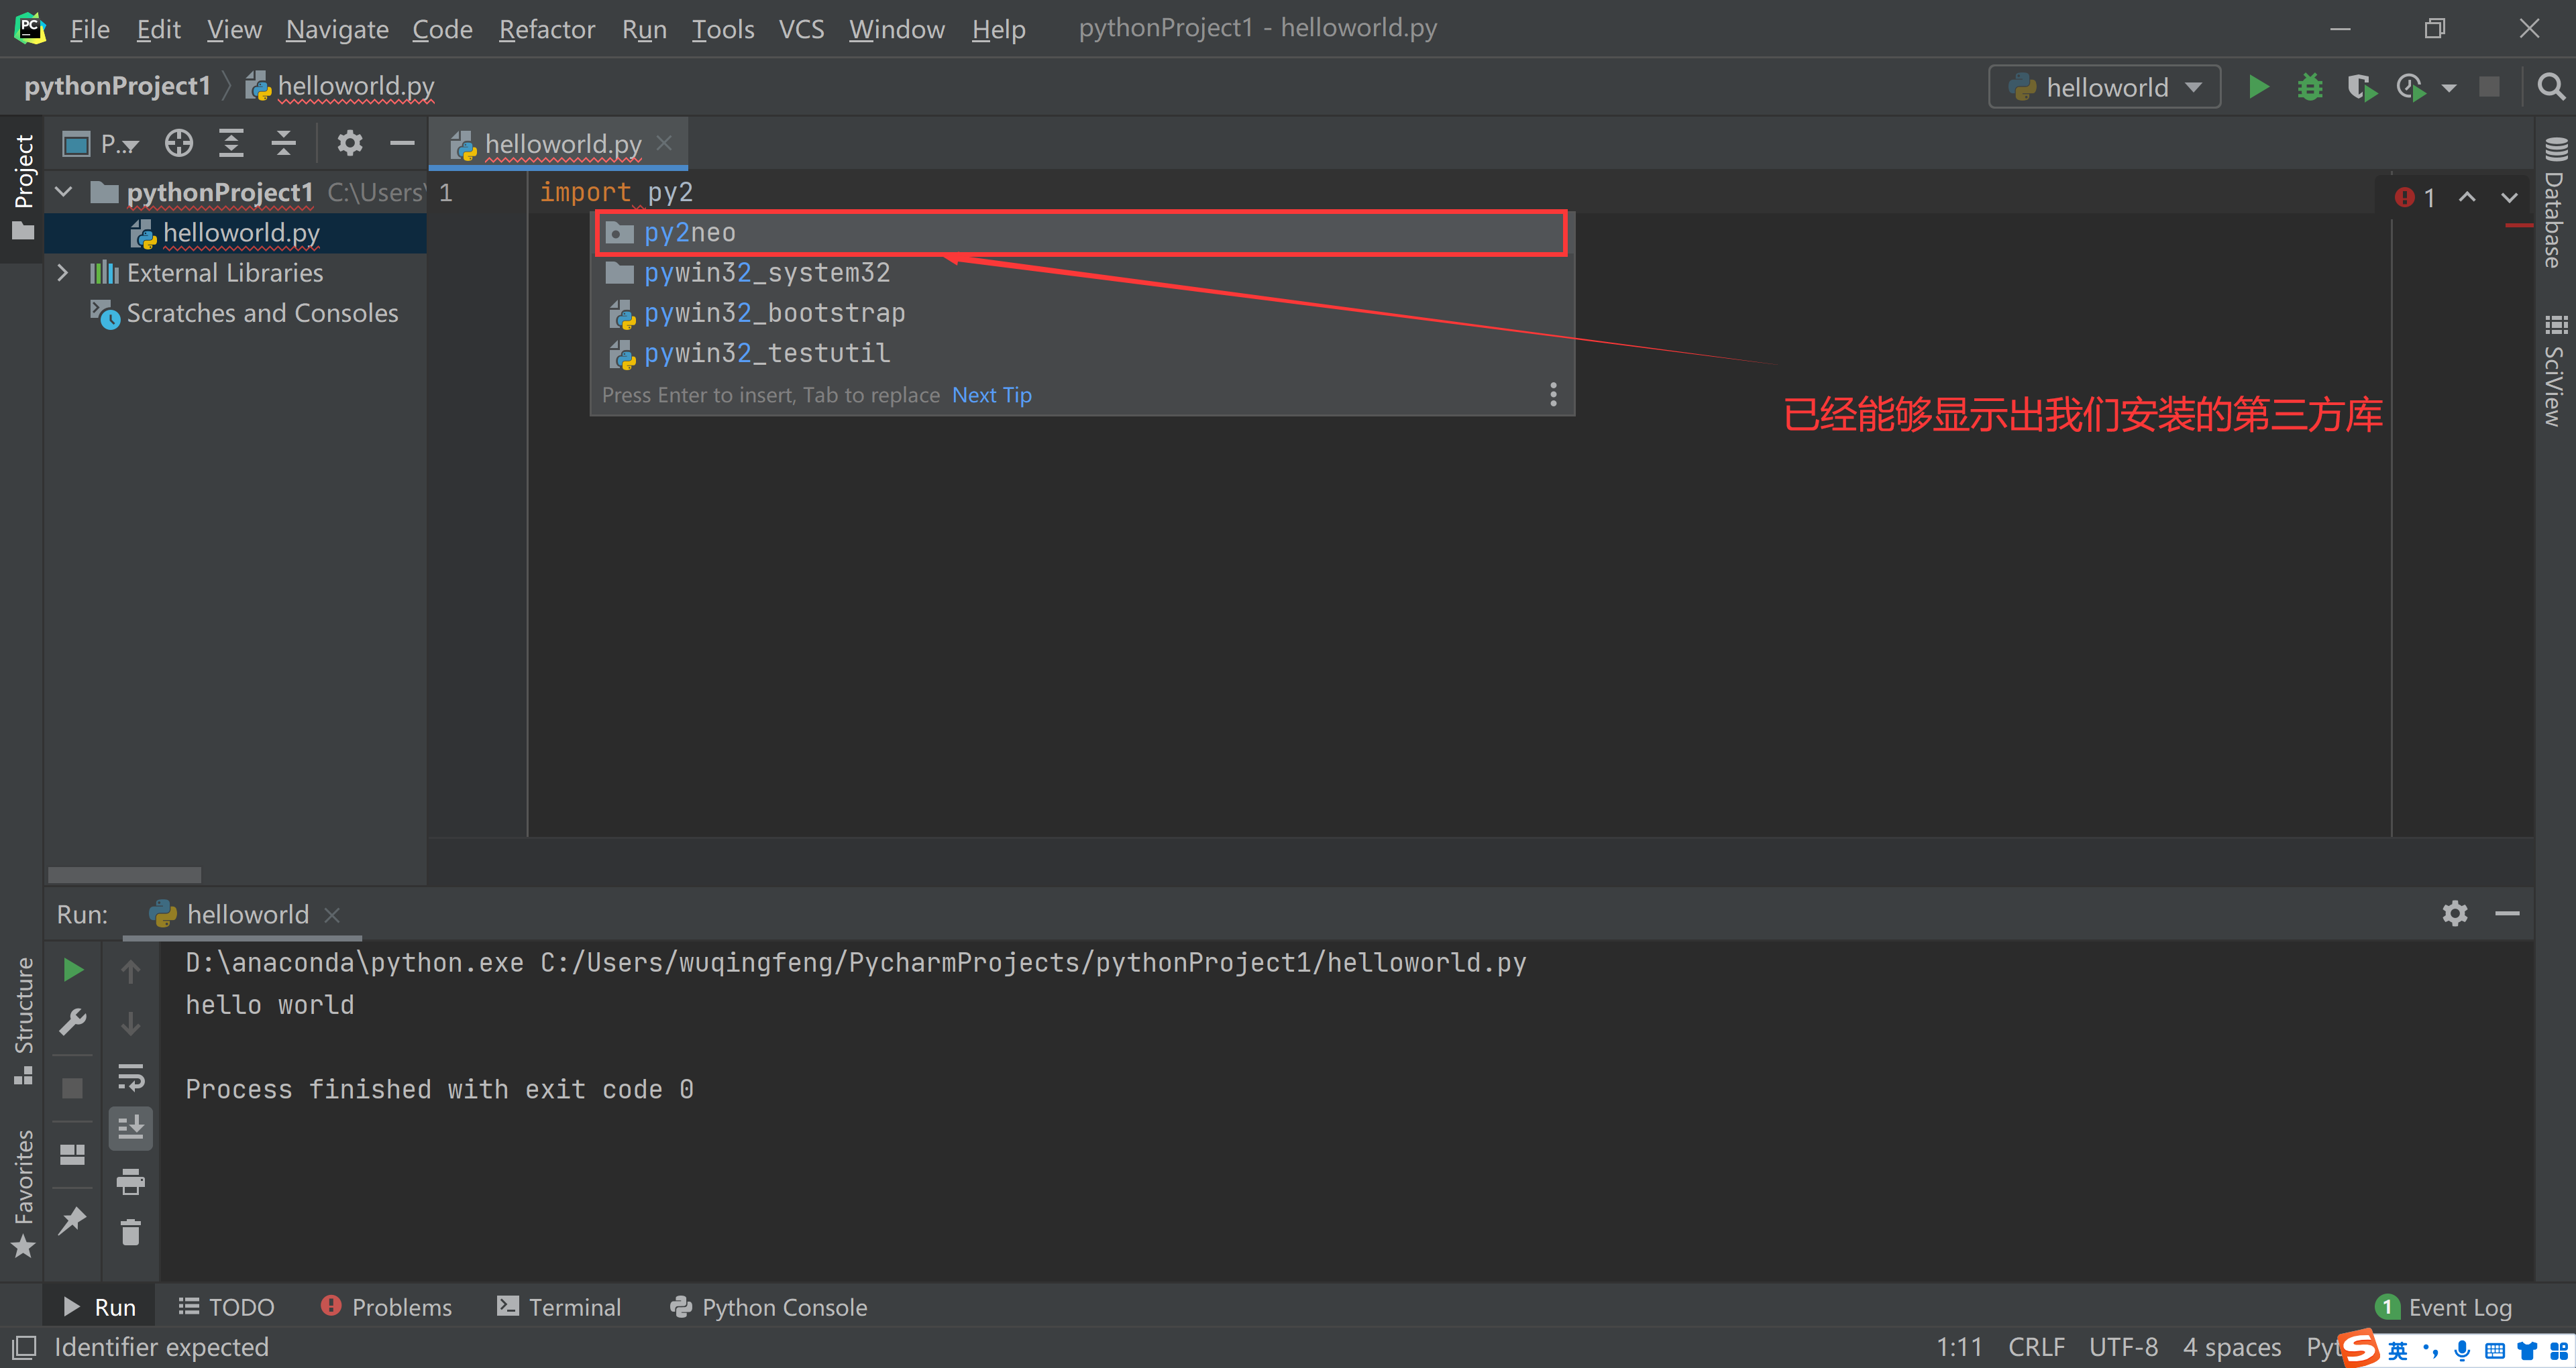Click the profile run icon in top toolbar
The height and width of the screenshot is (1368, 2576).
tap(2411, 87)
